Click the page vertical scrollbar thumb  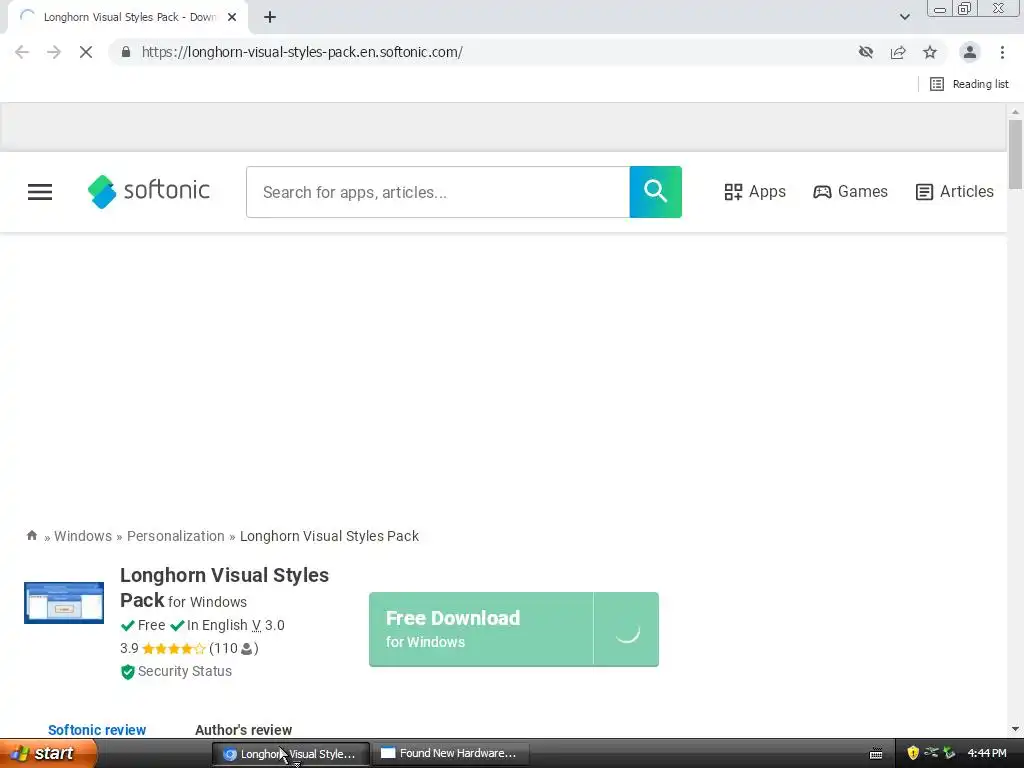point(1015,155)
